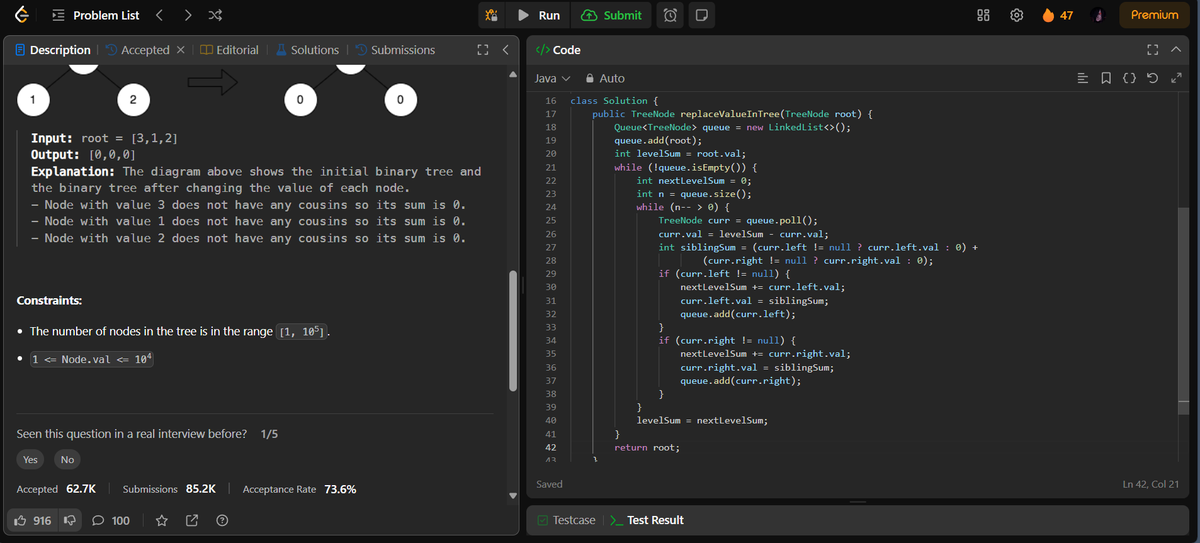Click the Code panel header tab
The height and width of the screenshot is (543, 1200).
(559, 50)
